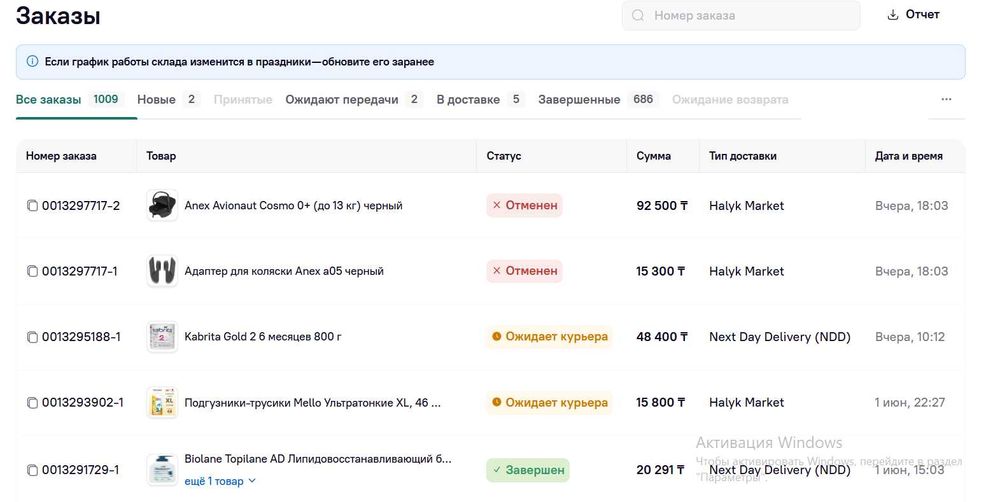Switch to 'В доставке' tab
The width and height of the screenshot is (1000, 502).
[480, 100]
